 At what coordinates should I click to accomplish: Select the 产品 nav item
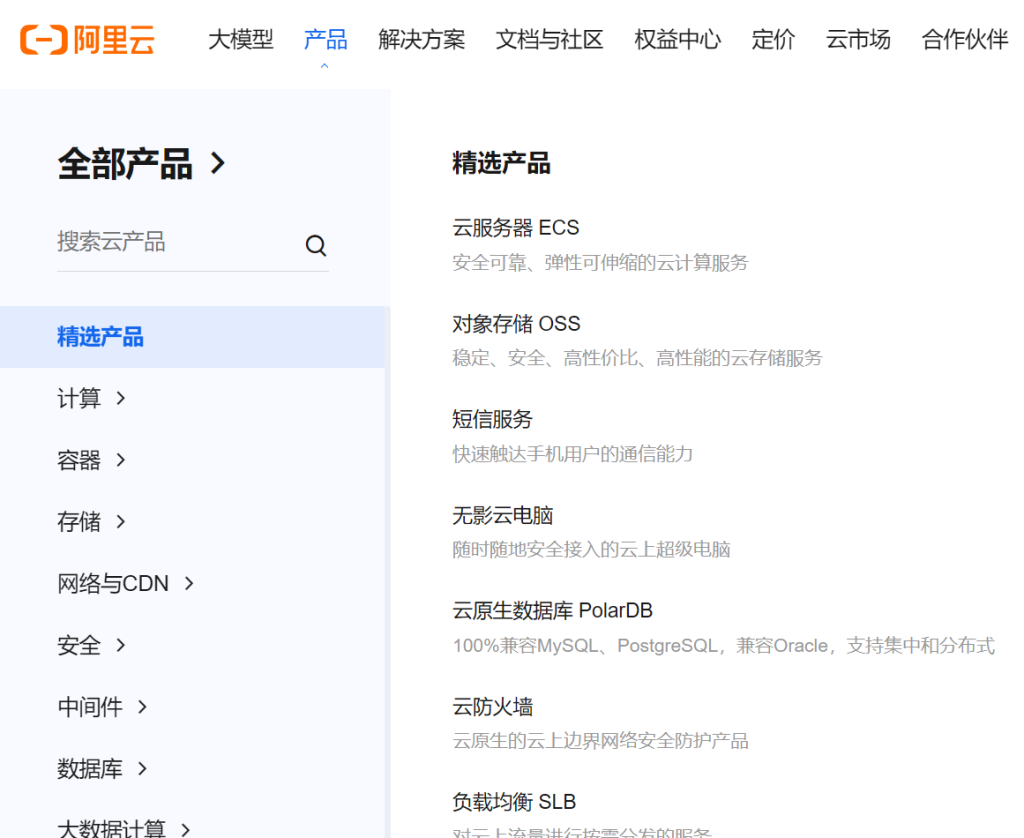point(325,40)
